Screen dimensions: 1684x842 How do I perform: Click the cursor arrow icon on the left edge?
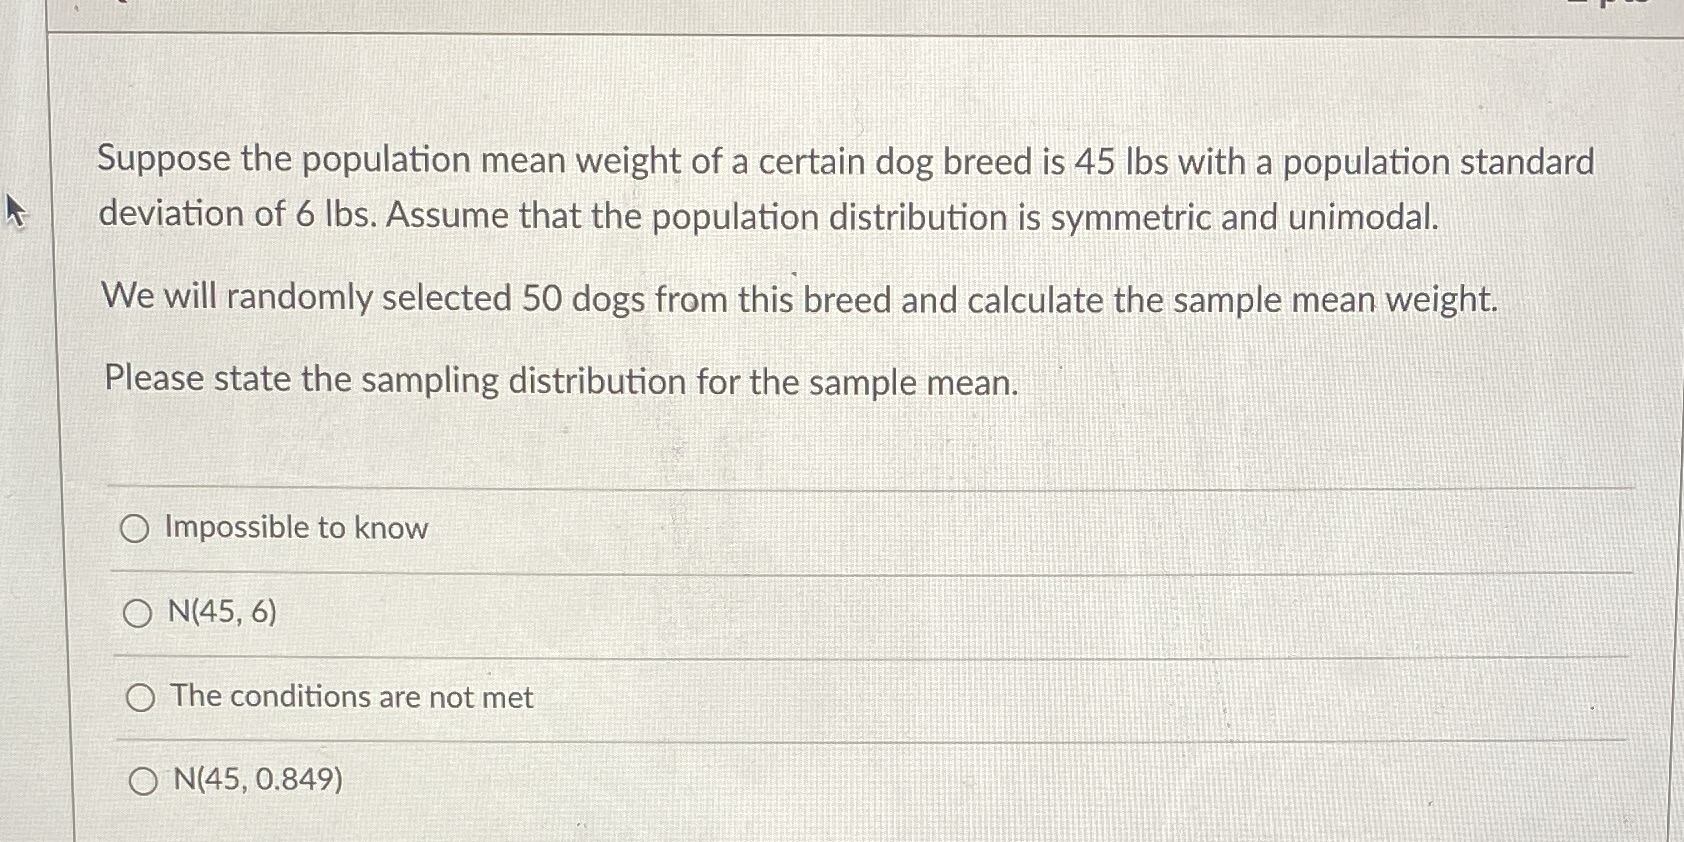tap(16, 212)
